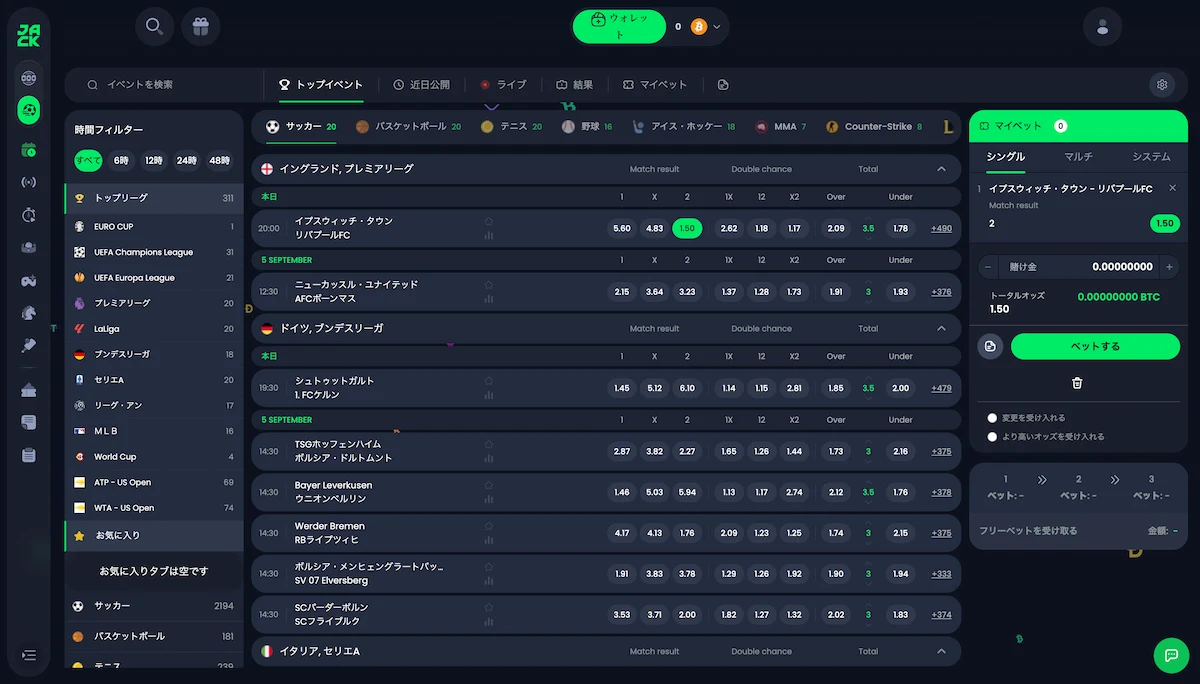
Task: Open the マイベット tab in top navigation
Action: pyautogui.click(x=655, y=85)
